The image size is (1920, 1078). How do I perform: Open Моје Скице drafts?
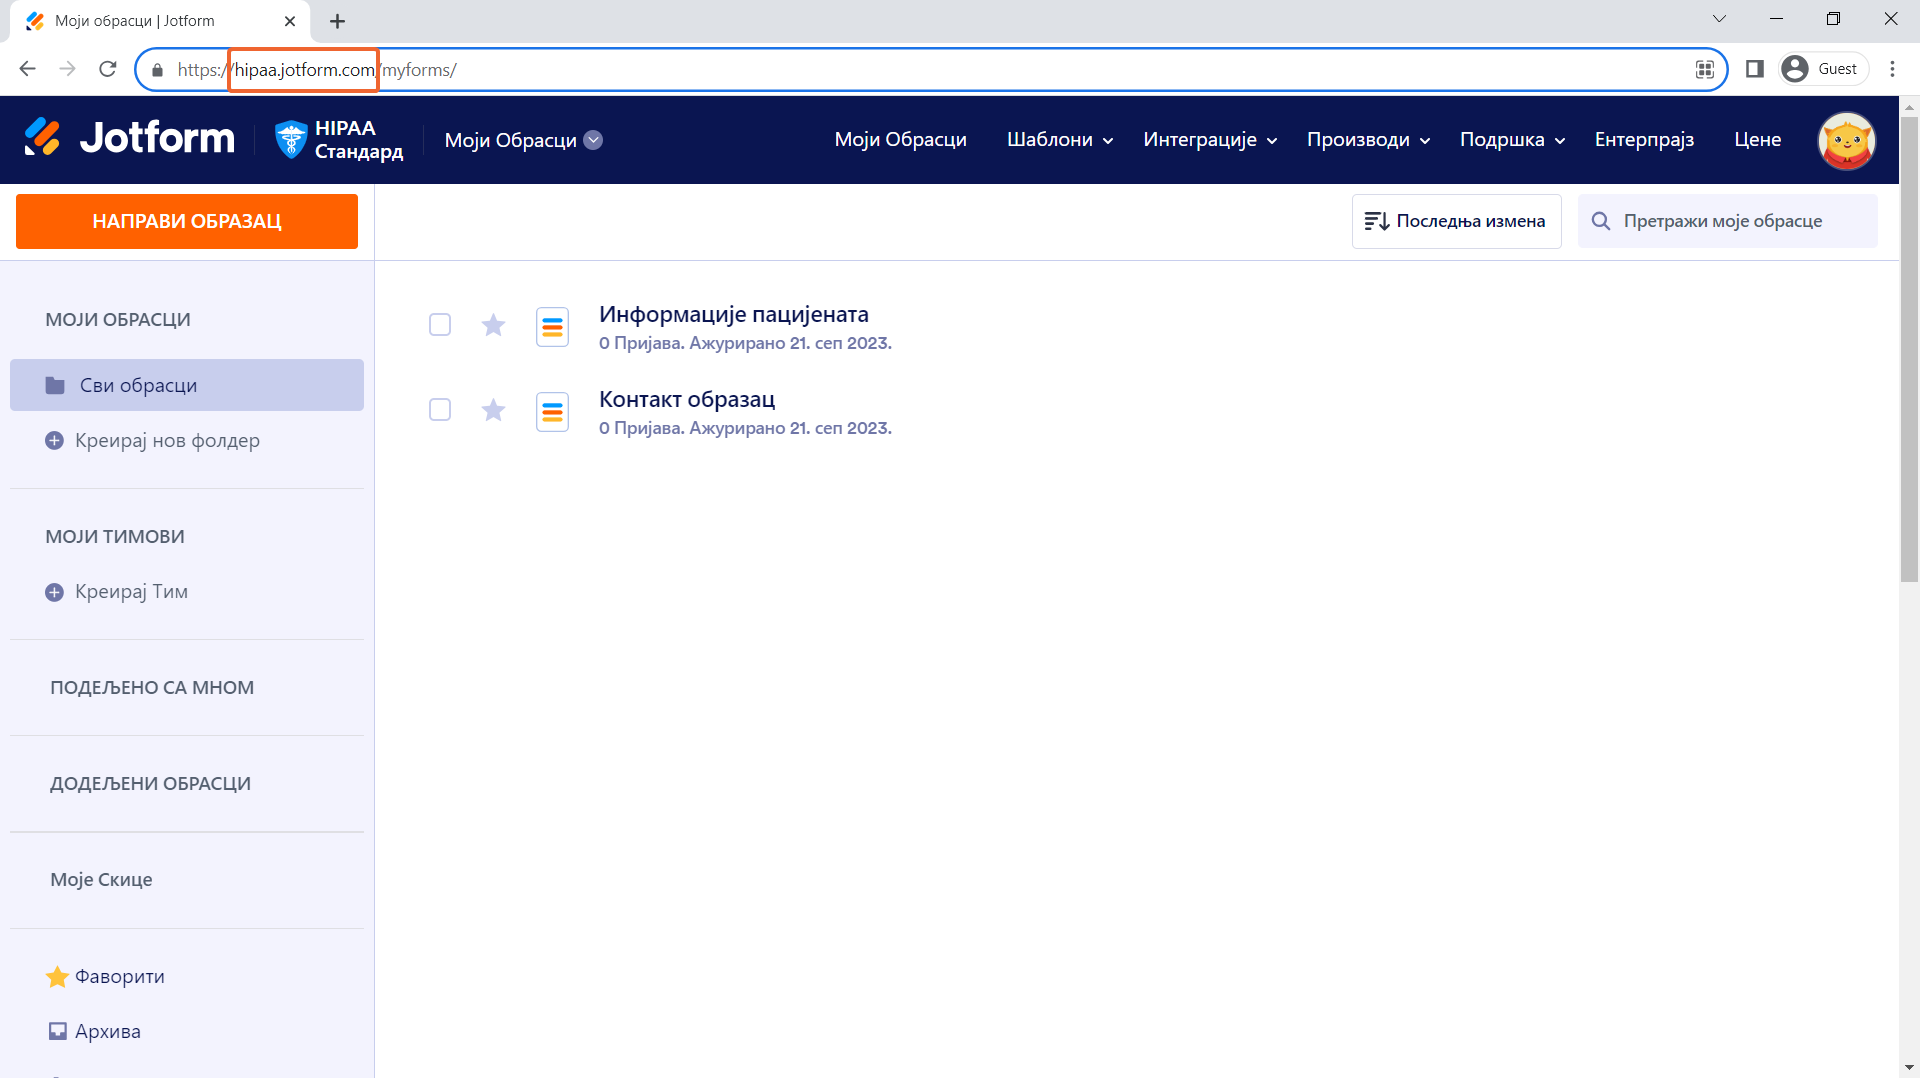[101, 880]
